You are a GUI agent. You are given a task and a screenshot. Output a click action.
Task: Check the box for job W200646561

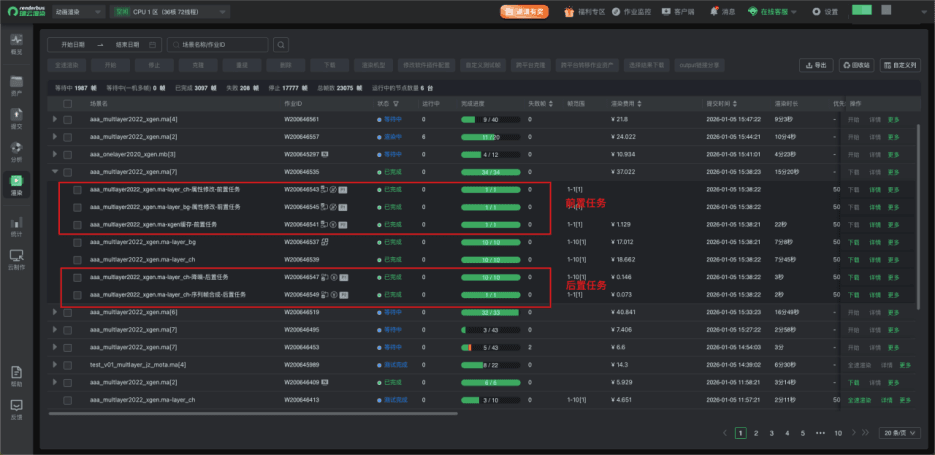pyautogui.click(x=67, y=119)
